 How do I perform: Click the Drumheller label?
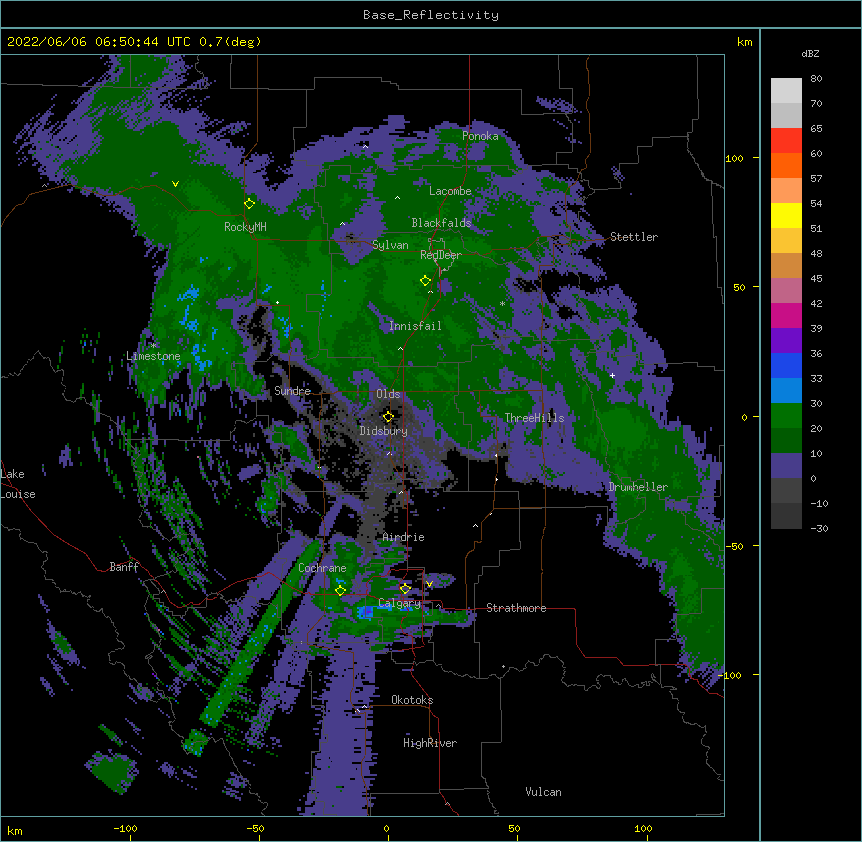pos(638,487)
